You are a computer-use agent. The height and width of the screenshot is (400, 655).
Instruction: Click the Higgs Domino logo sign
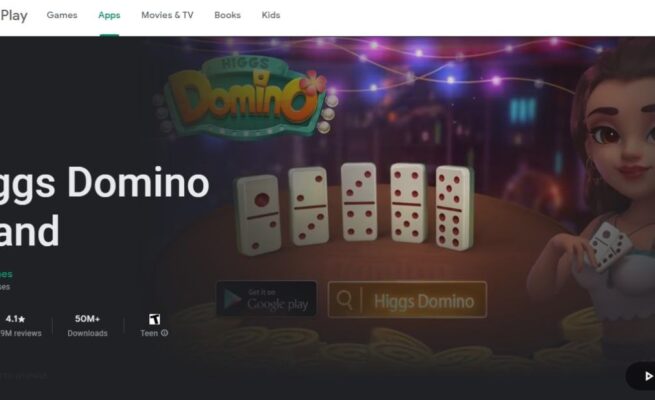coord(247,97)
